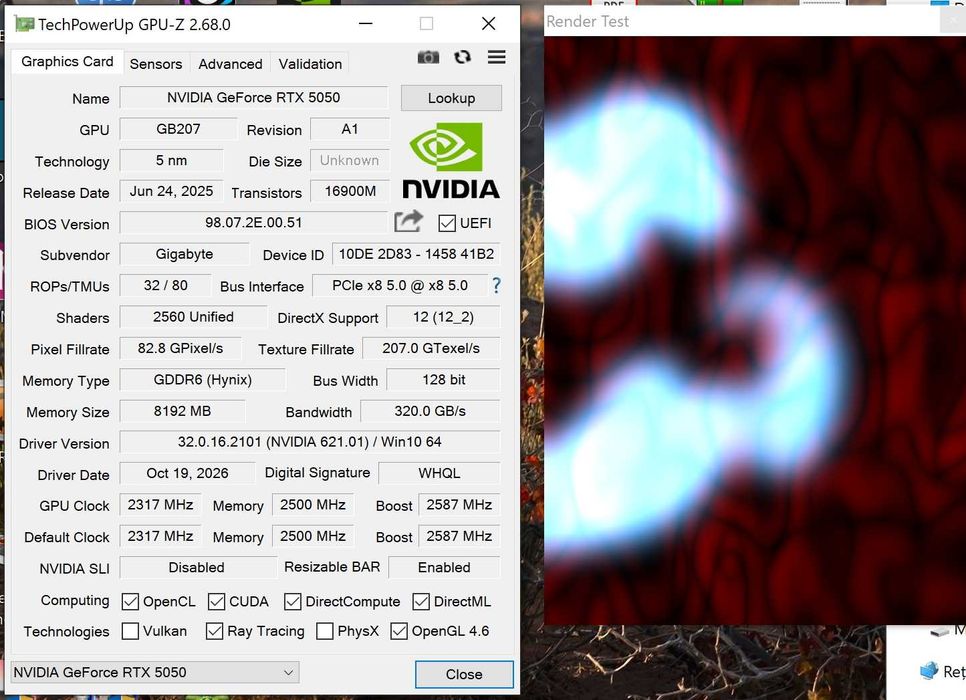The image size is (966, 700).
Task: Click the NVIDIA logo
Action: (451, 161)
